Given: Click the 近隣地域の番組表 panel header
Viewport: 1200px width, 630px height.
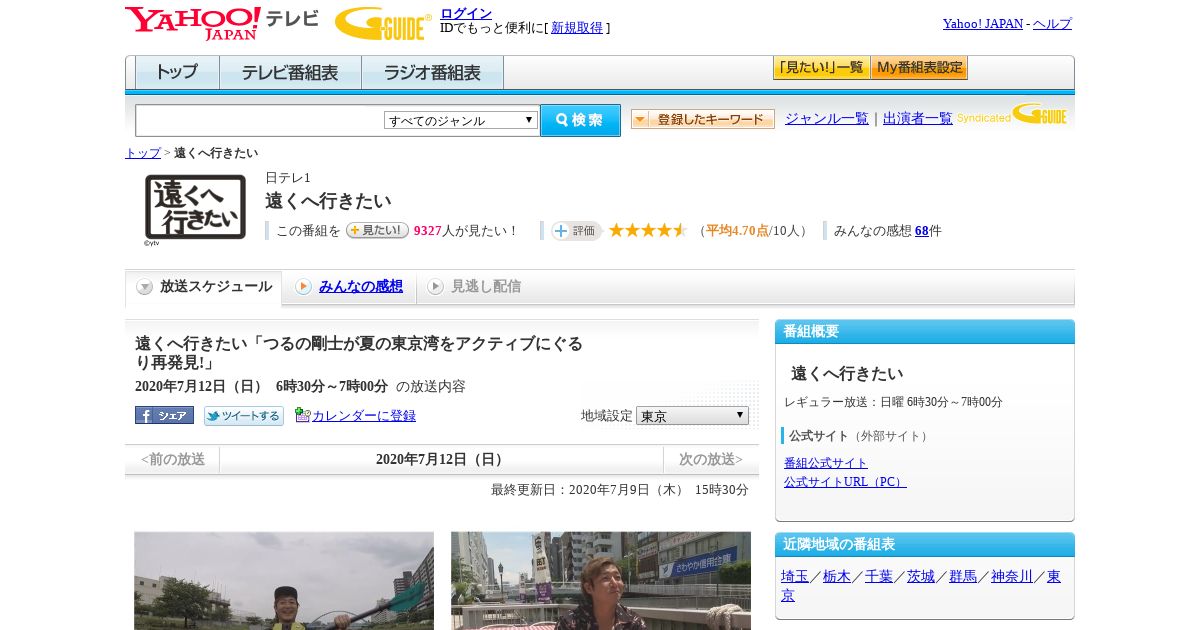Looking at the screenshot, I should tap(925, 545).
